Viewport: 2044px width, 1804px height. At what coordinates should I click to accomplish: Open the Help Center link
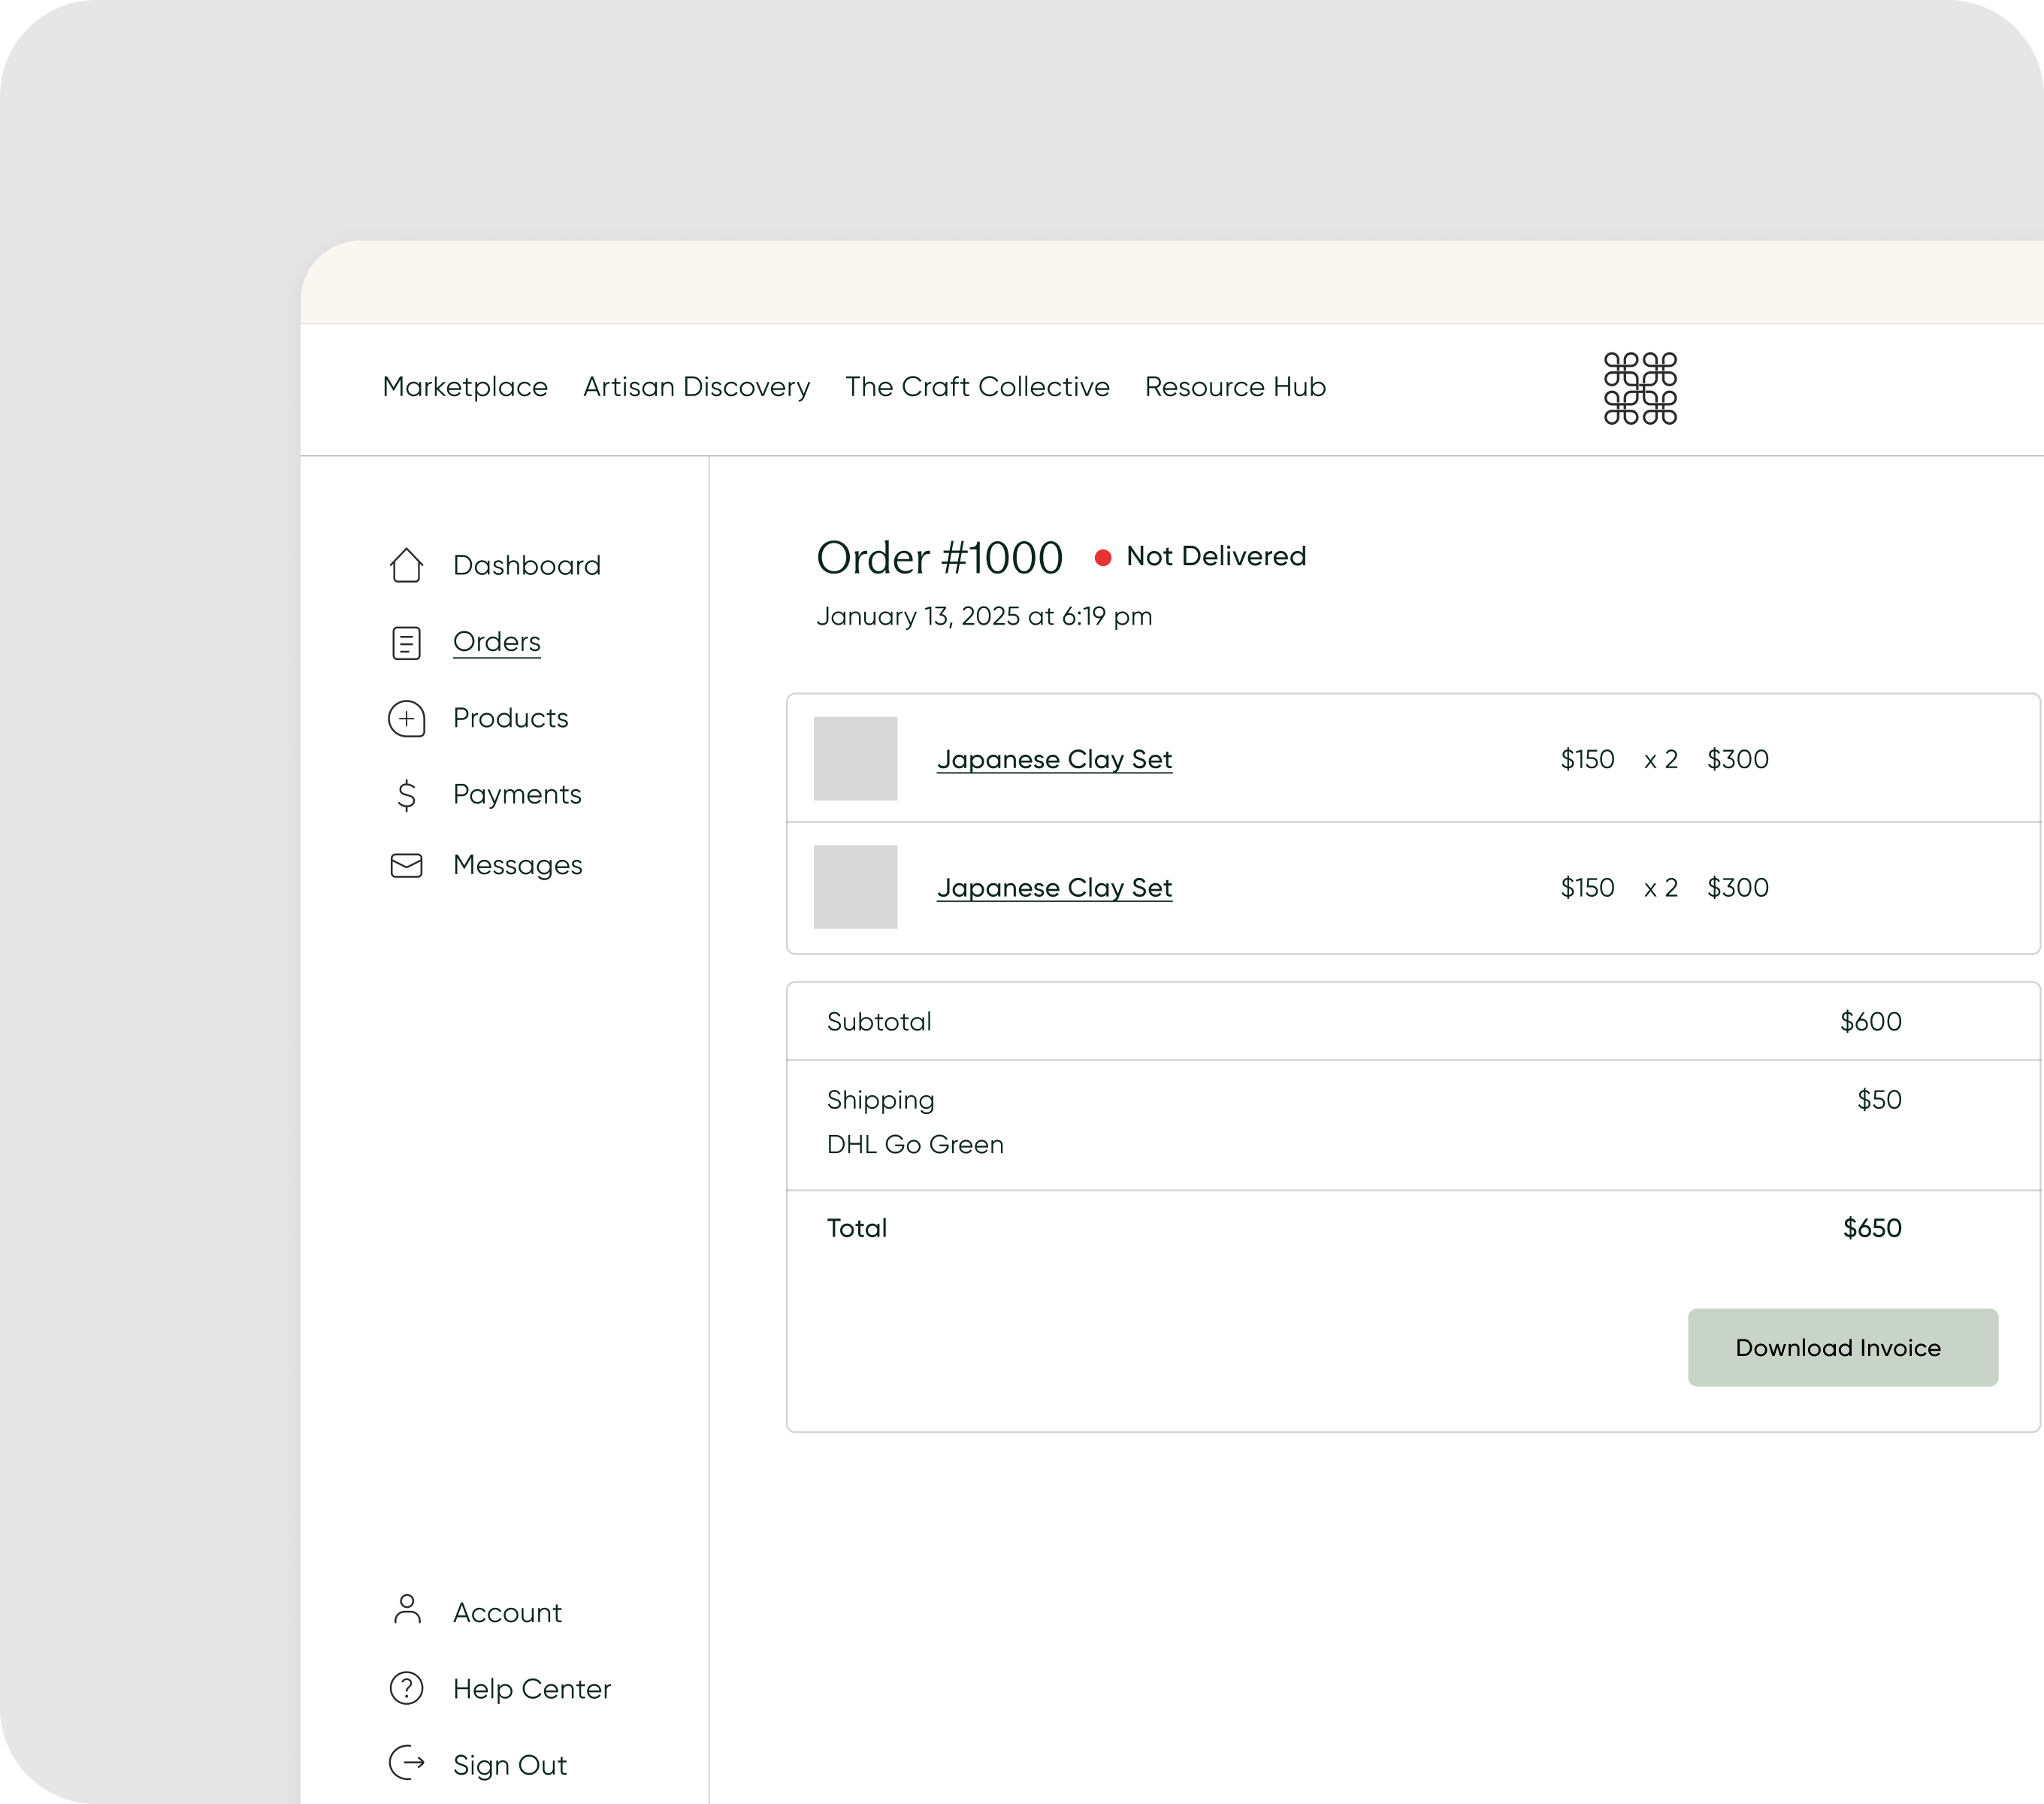pos(532,1688)
